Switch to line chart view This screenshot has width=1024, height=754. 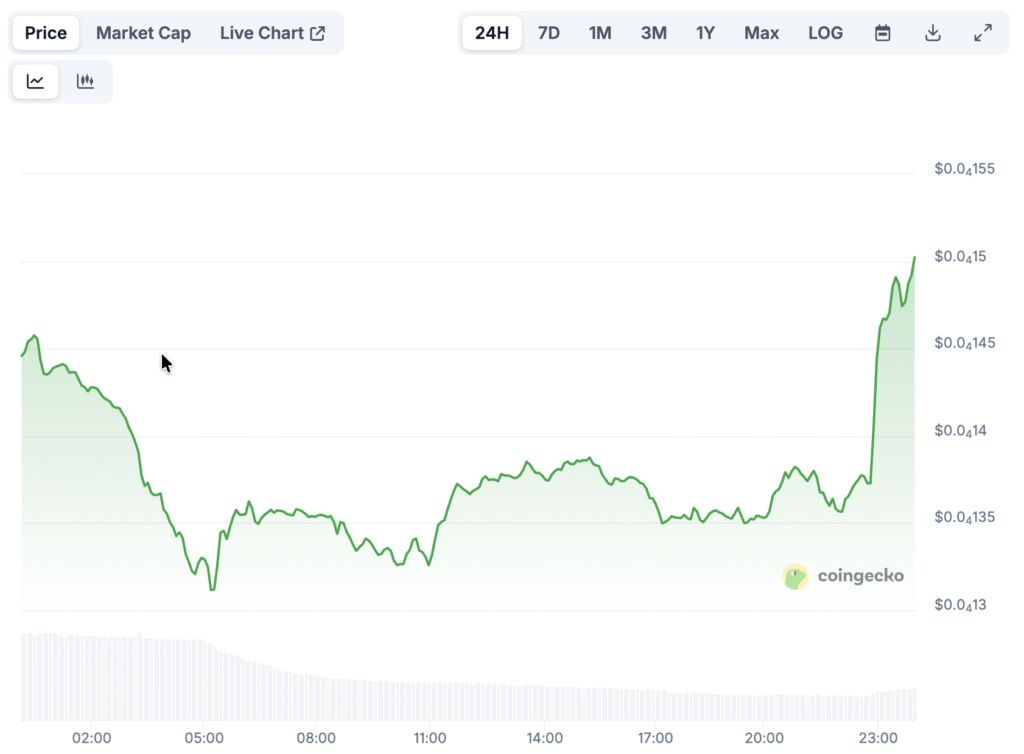35,82
